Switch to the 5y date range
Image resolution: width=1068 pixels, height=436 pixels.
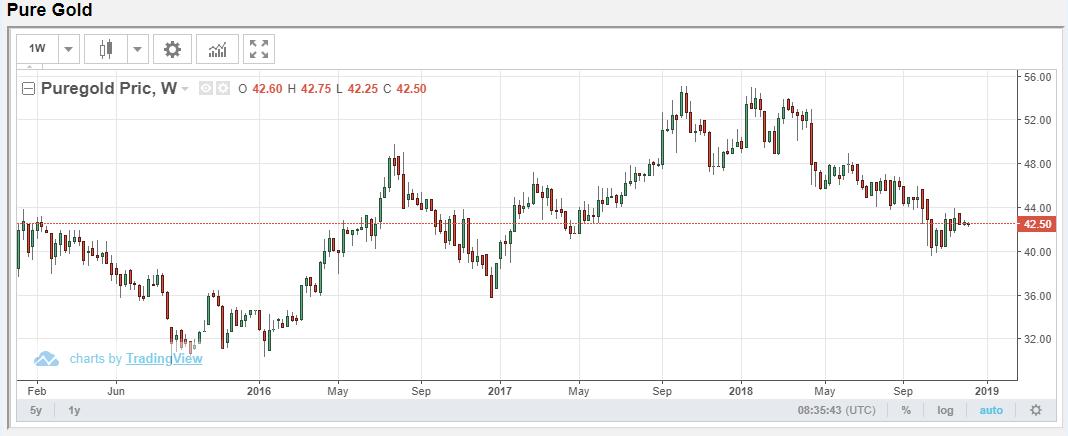click(x=36, y=410)
